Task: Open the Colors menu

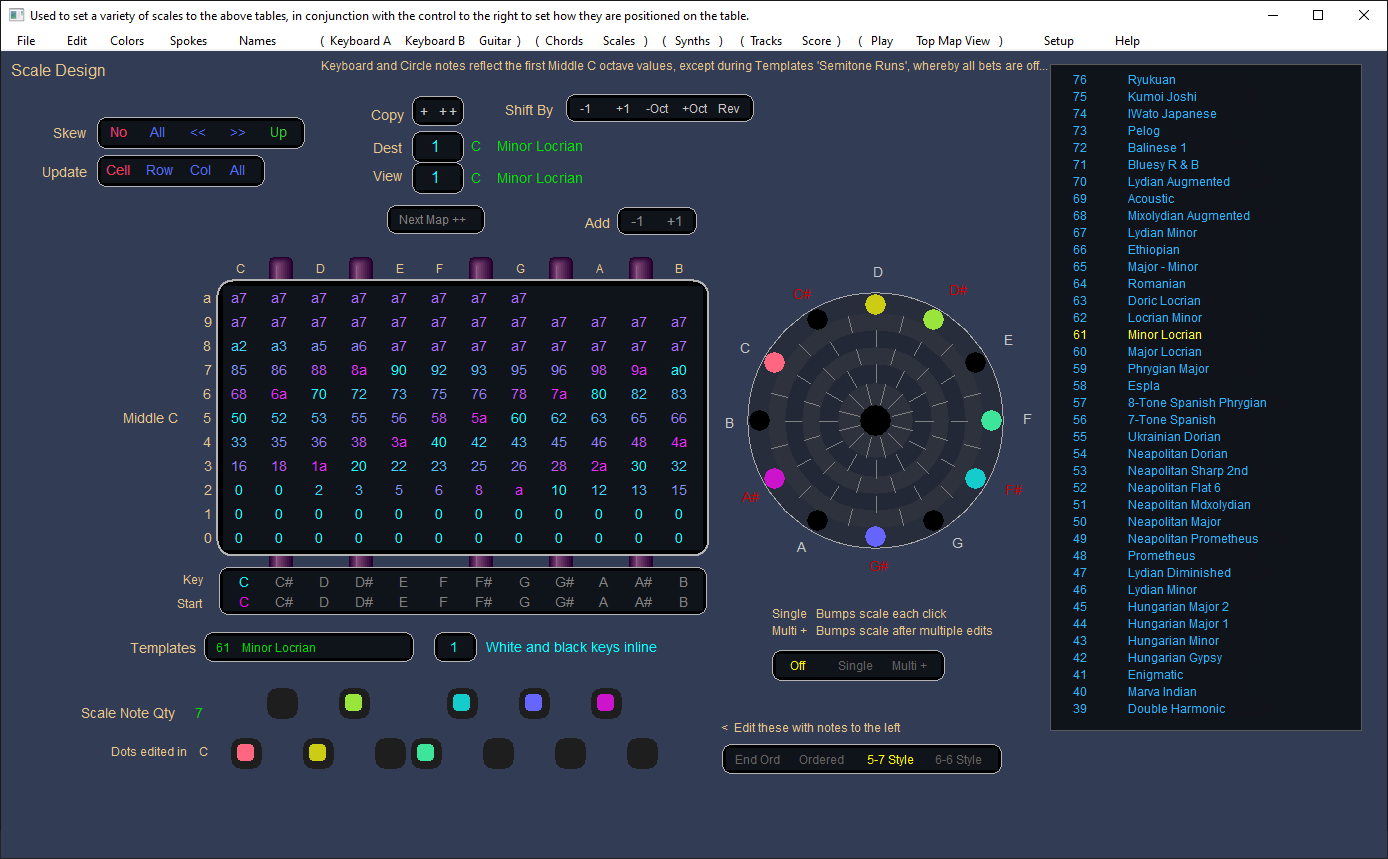Action: 127,41
